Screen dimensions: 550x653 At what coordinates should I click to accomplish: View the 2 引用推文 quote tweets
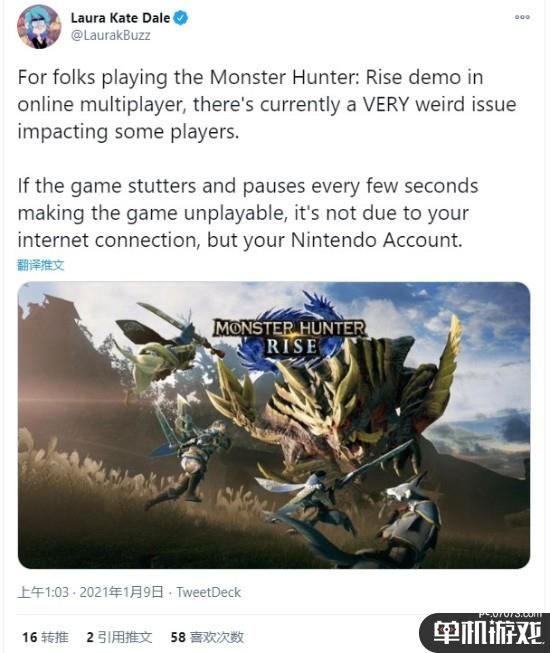click(x=119, y=637)
